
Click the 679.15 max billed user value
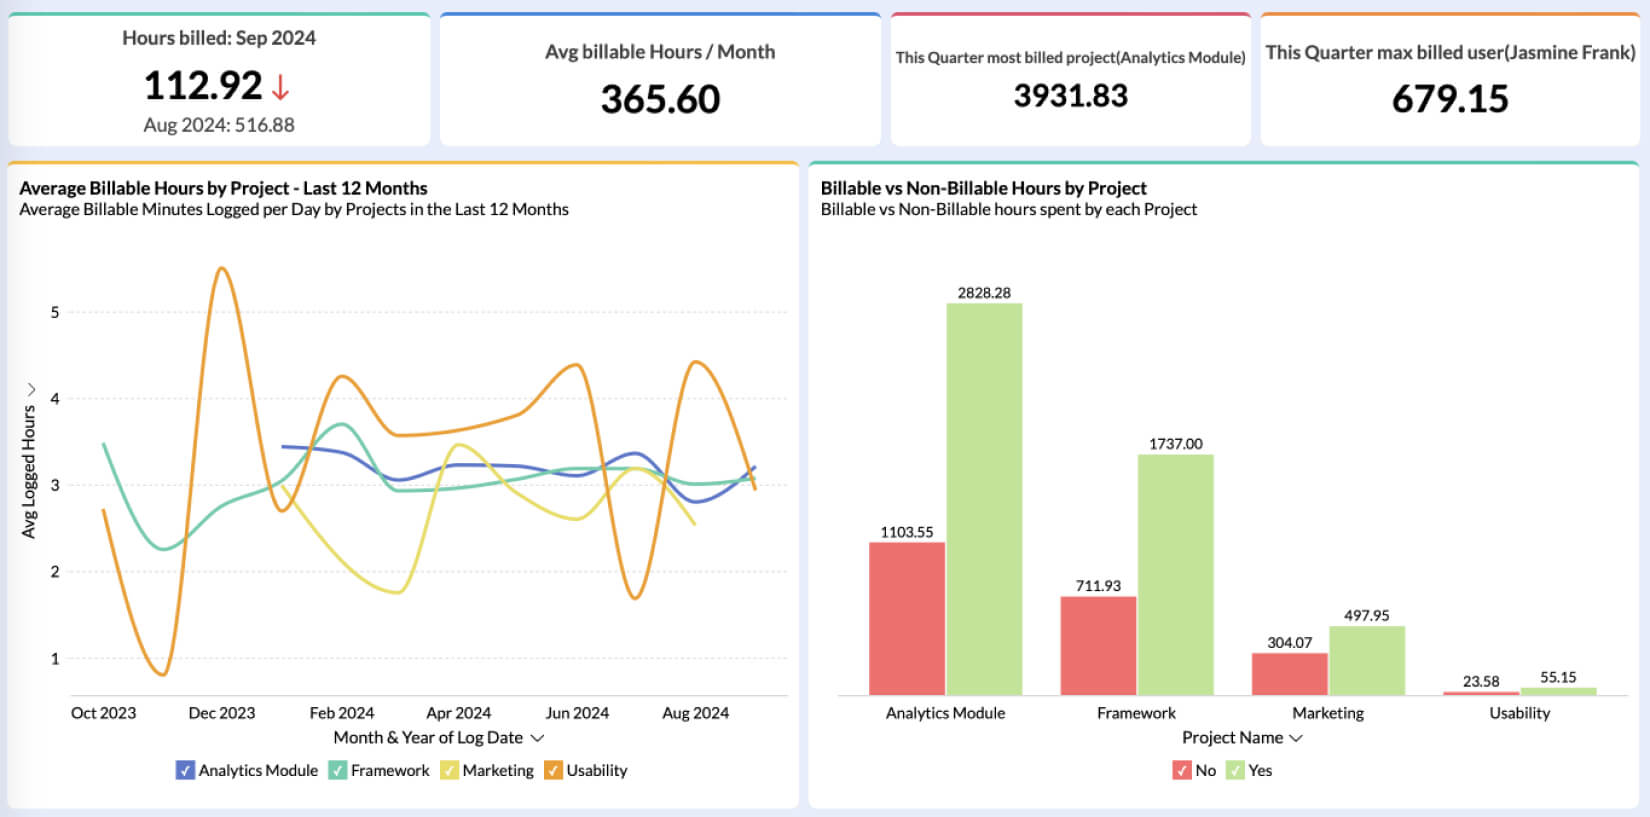tap(1450, 99)
